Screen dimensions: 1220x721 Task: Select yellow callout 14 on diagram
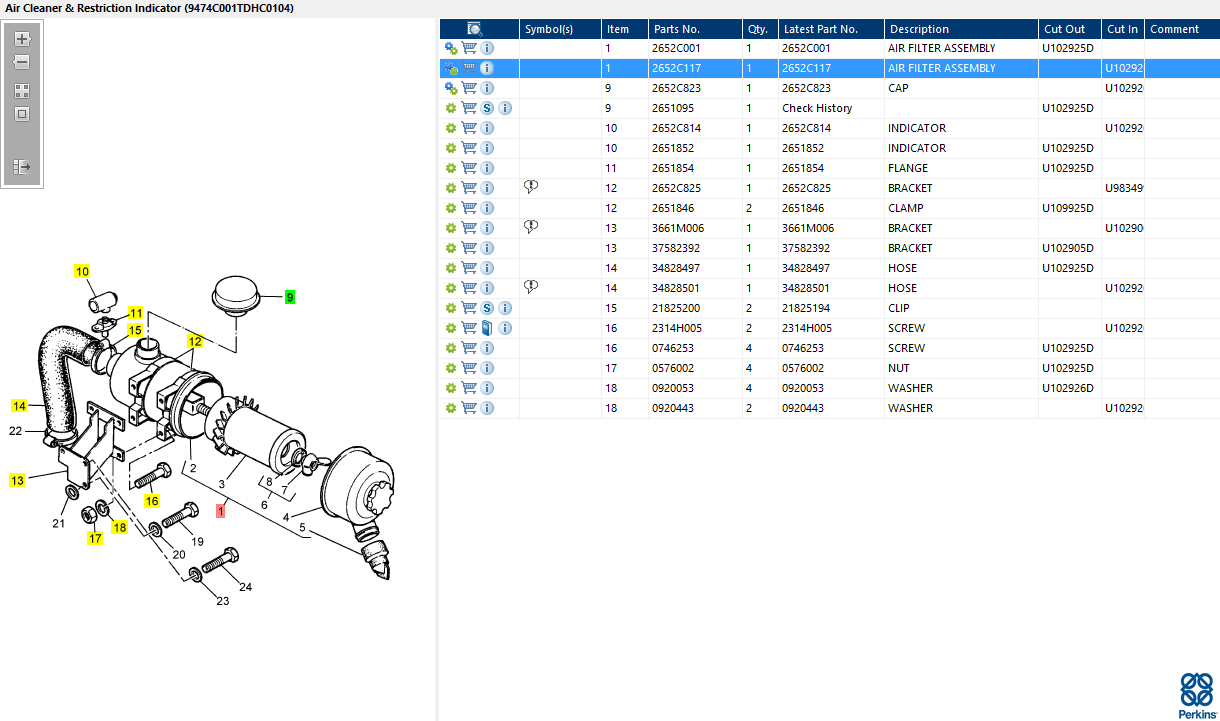tap(19, 405)
